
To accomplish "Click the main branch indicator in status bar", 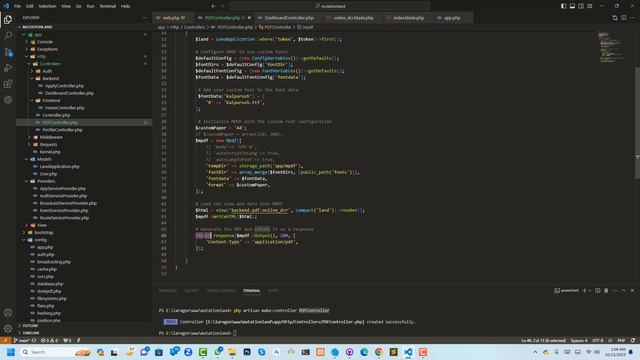I will coord(21,340).
